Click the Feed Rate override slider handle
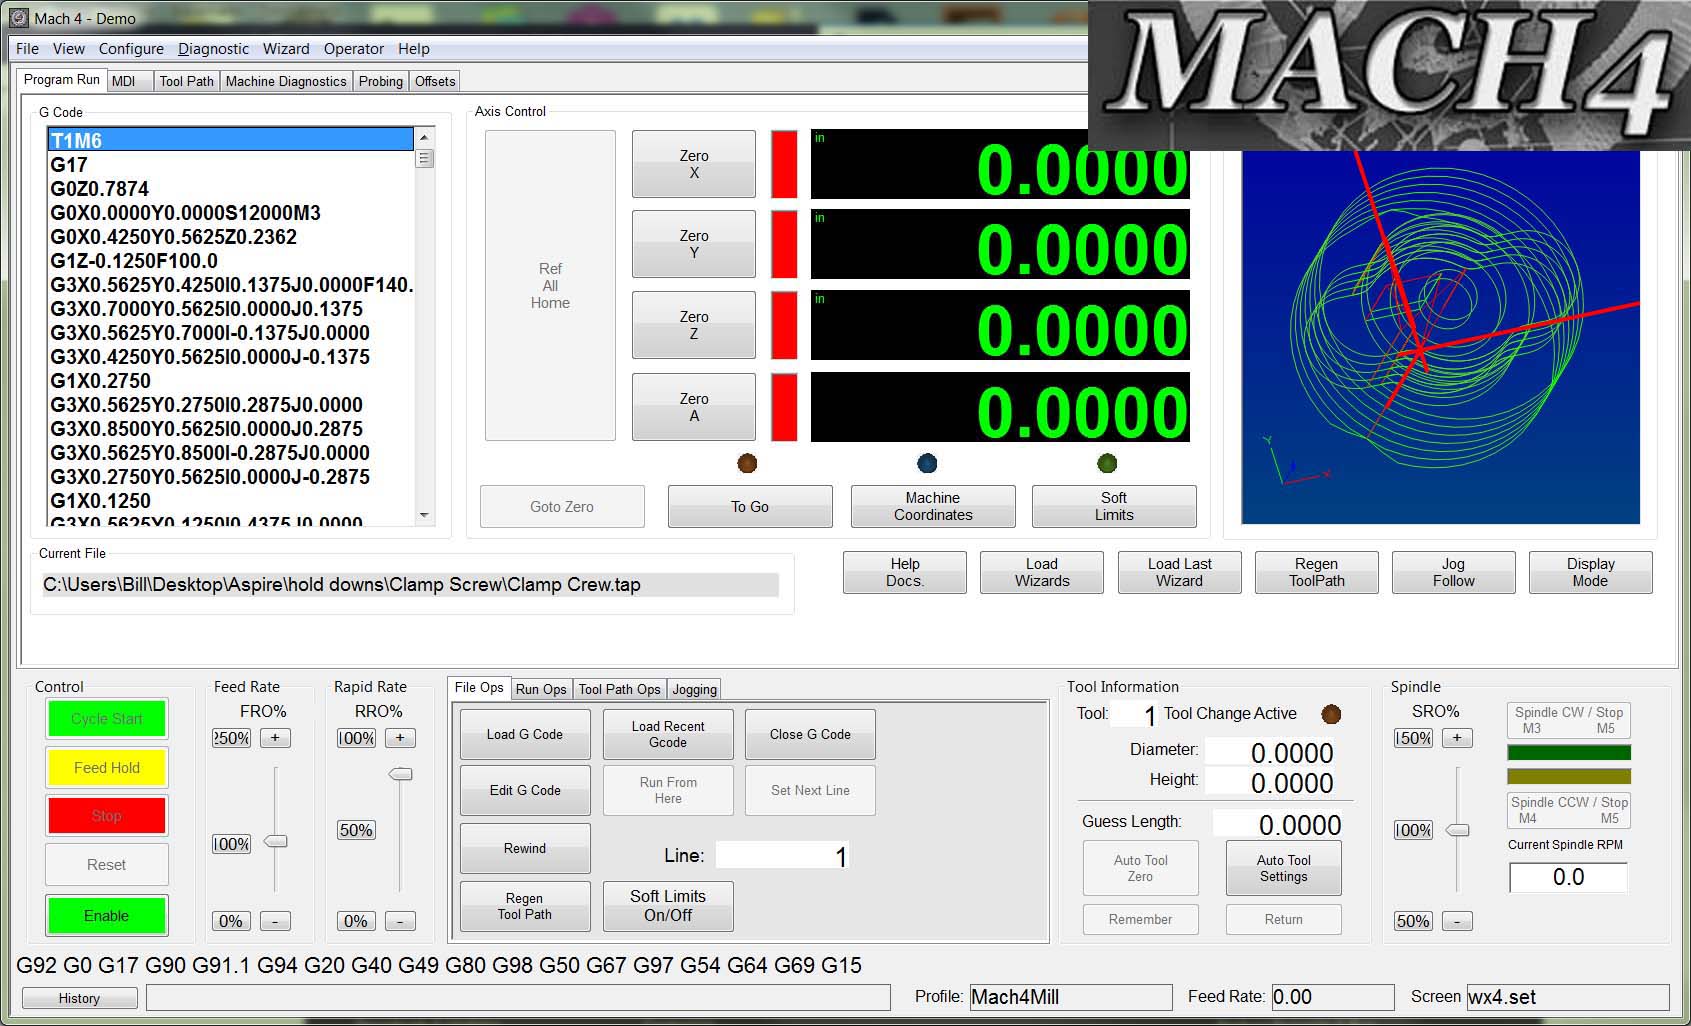The image size is (1691, 1026). pos(276,842)
